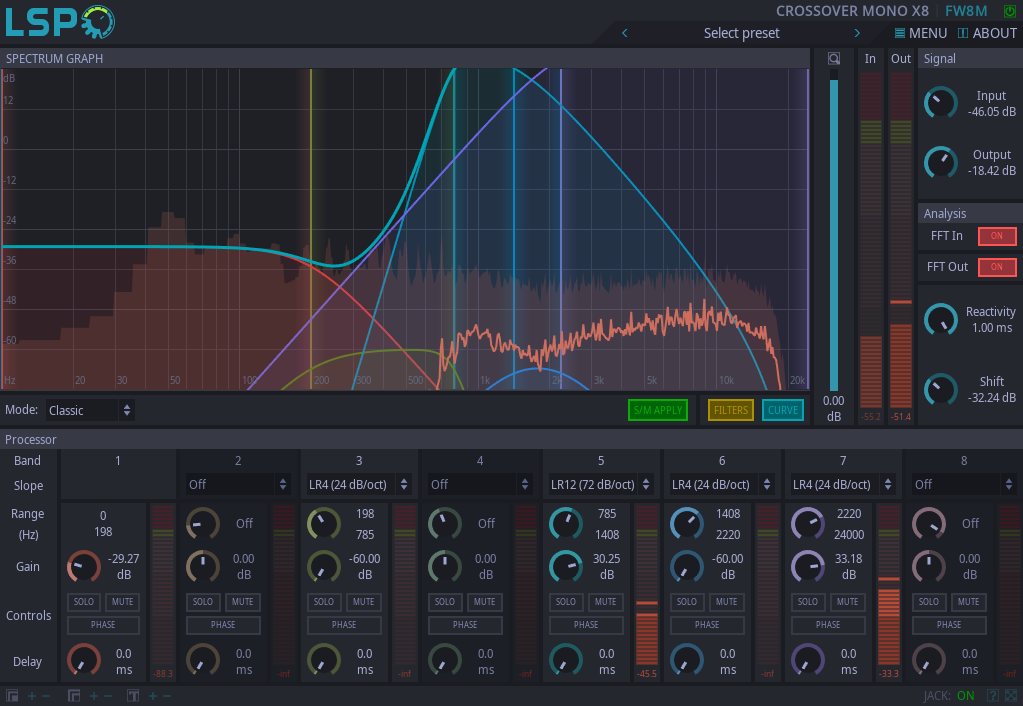The width and height of the screenshot is (1023, 706).
Task: Click the Input gain knob
Action: tap(940, 103)
